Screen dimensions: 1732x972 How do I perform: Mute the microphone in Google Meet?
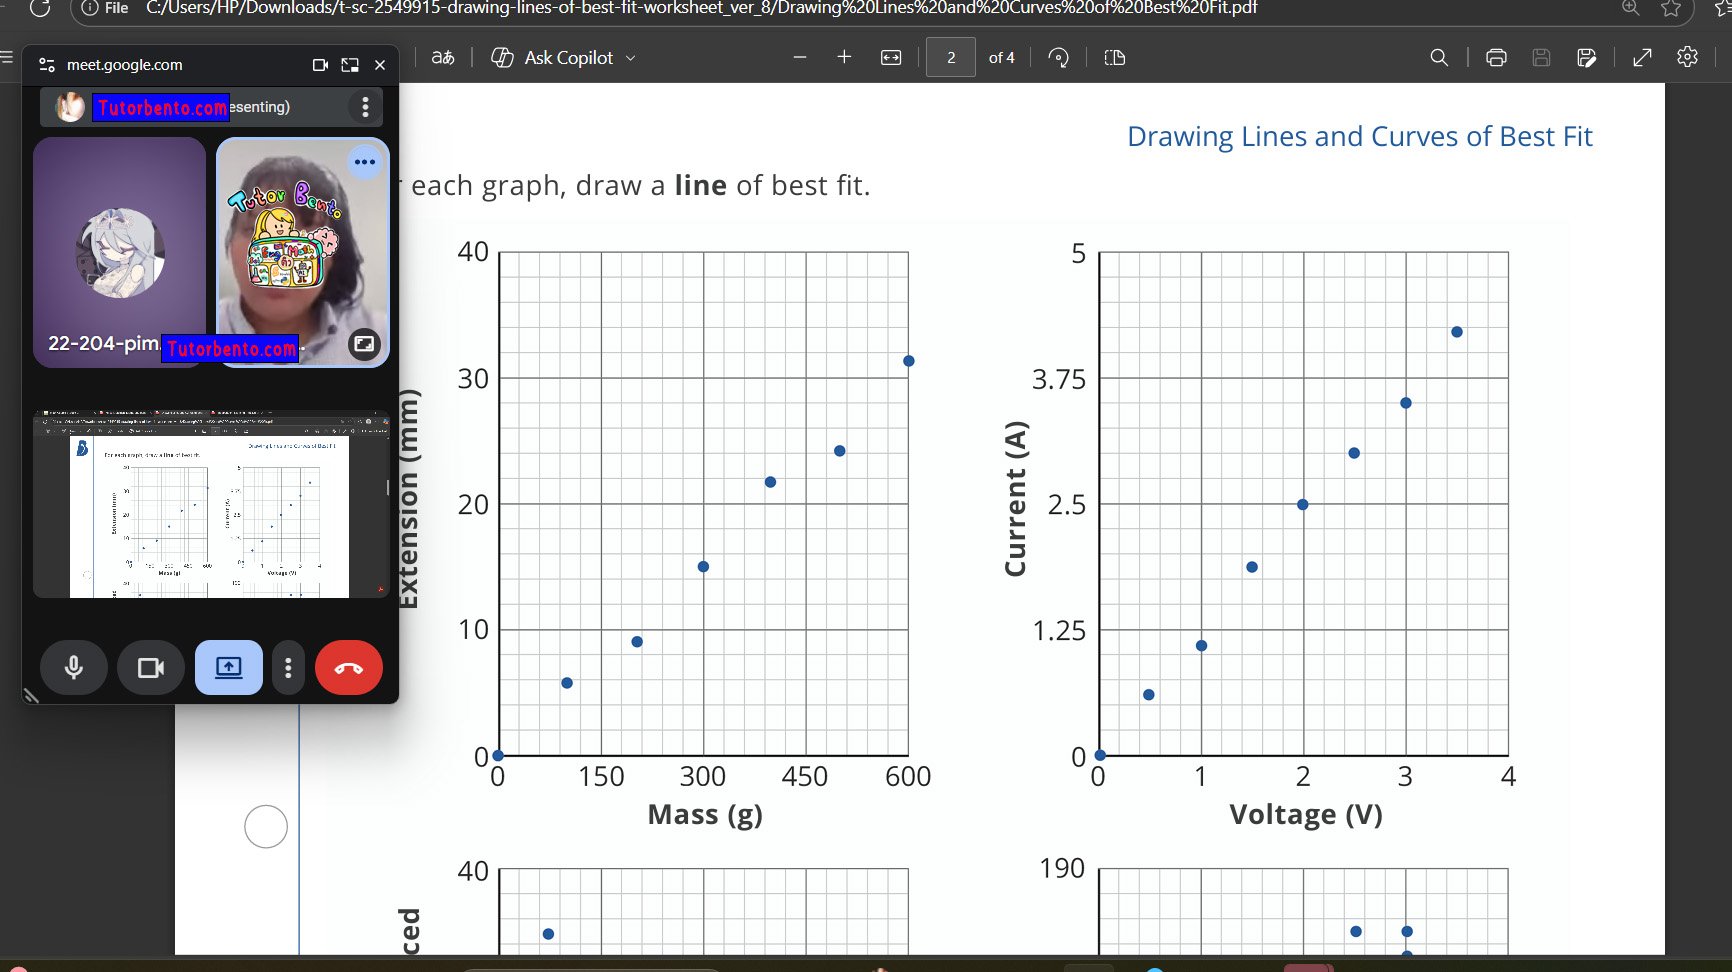[74, 668]
